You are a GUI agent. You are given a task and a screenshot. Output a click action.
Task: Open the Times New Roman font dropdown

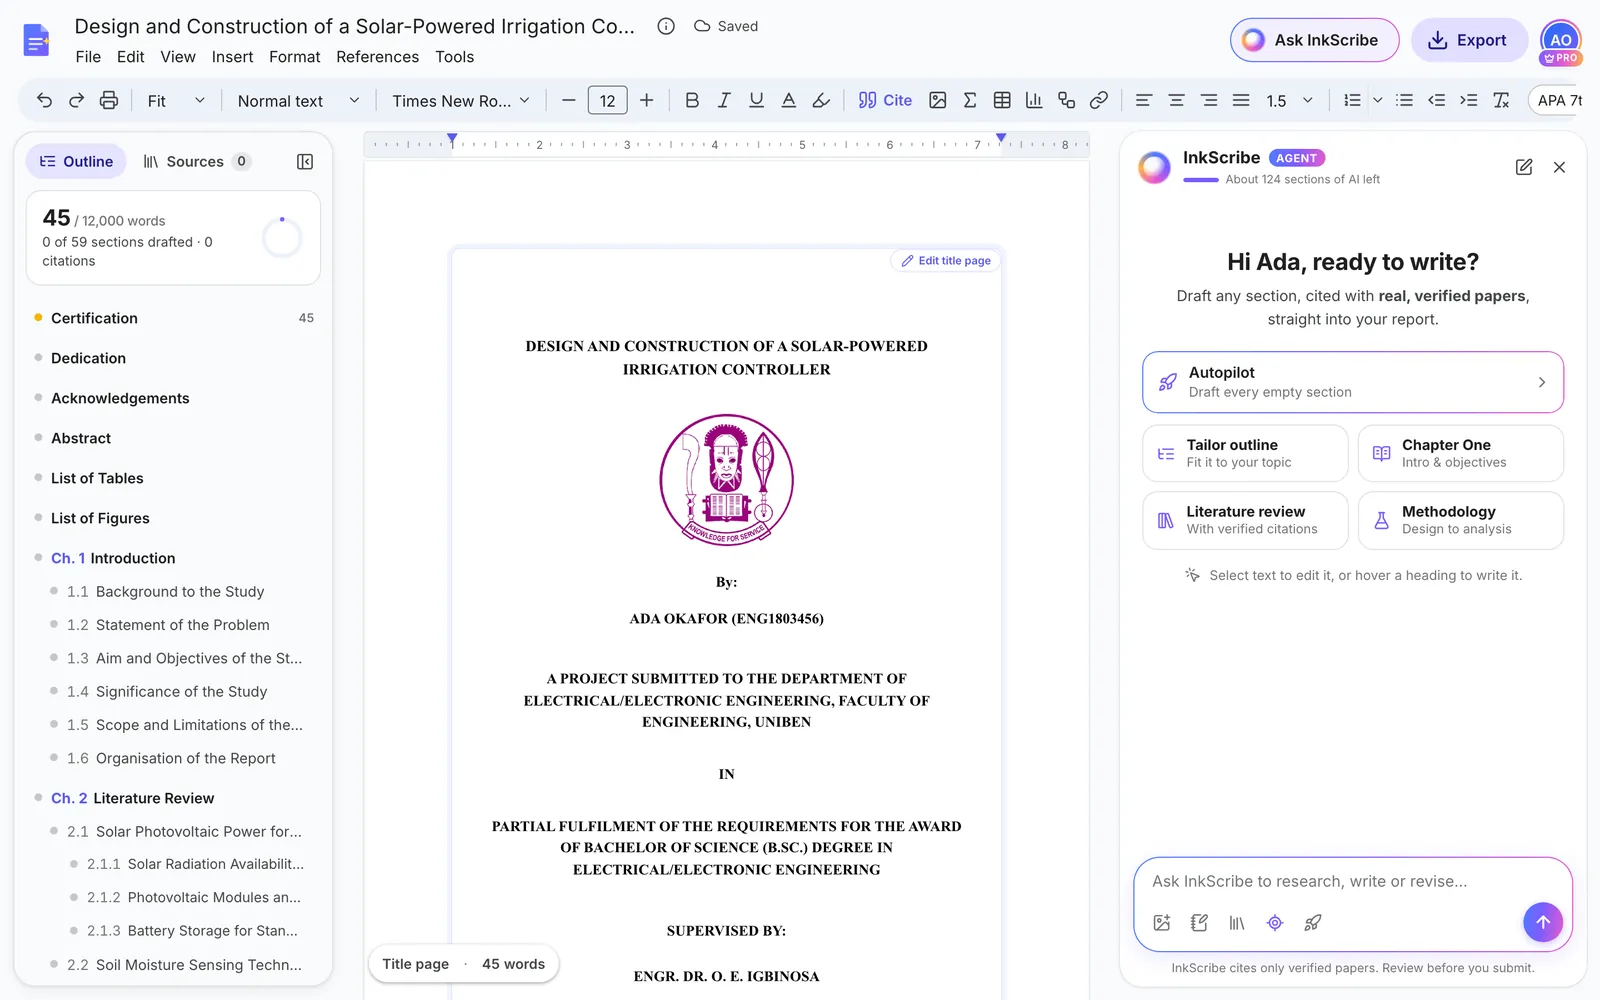(x=461, y=100)
